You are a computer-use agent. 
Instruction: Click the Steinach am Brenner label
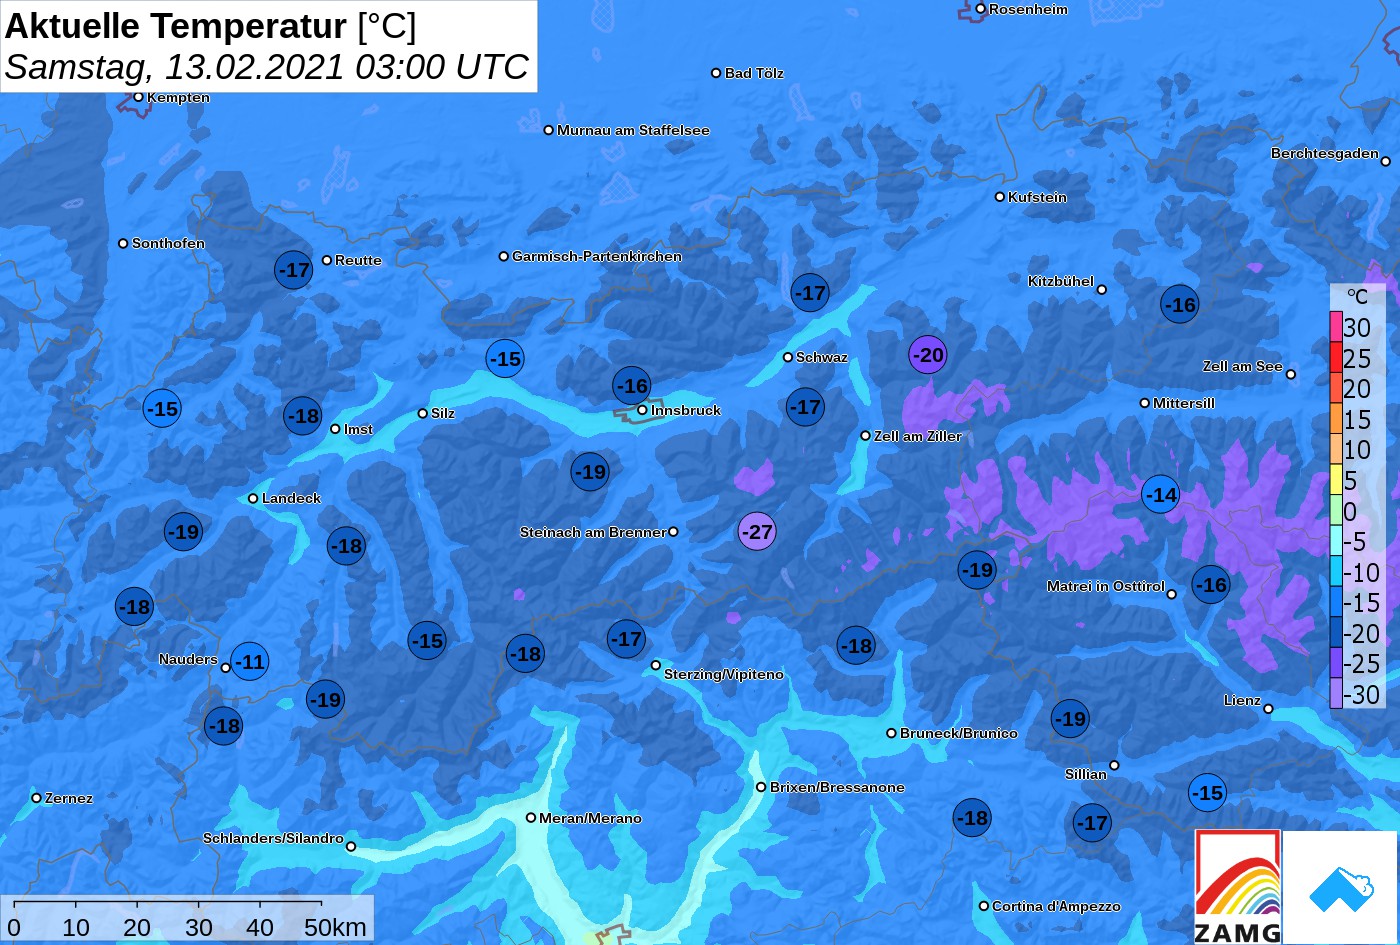[x=593, y=532]
